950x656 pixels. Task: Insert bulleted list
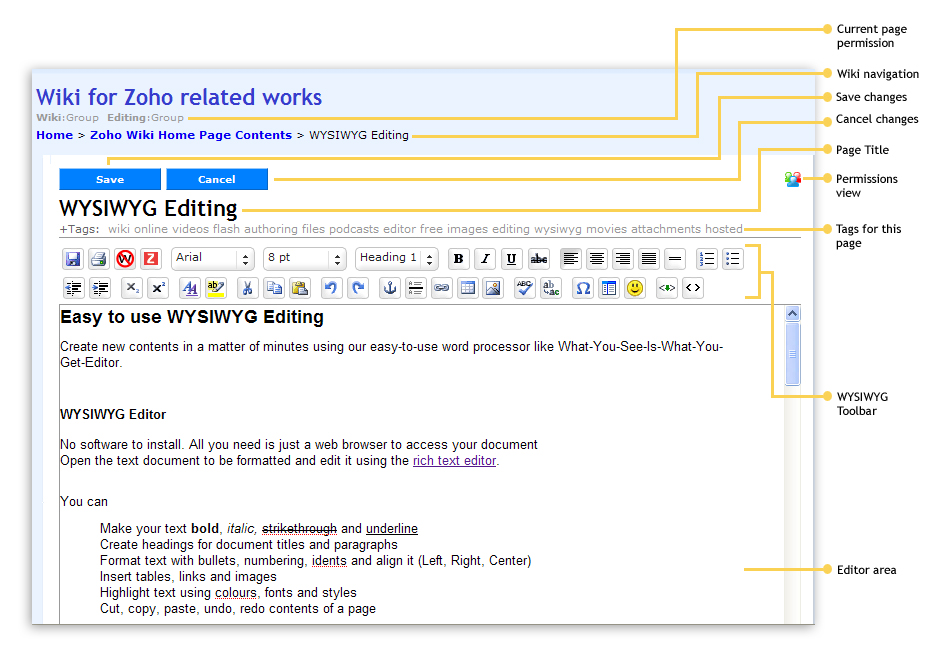(732, 259)
